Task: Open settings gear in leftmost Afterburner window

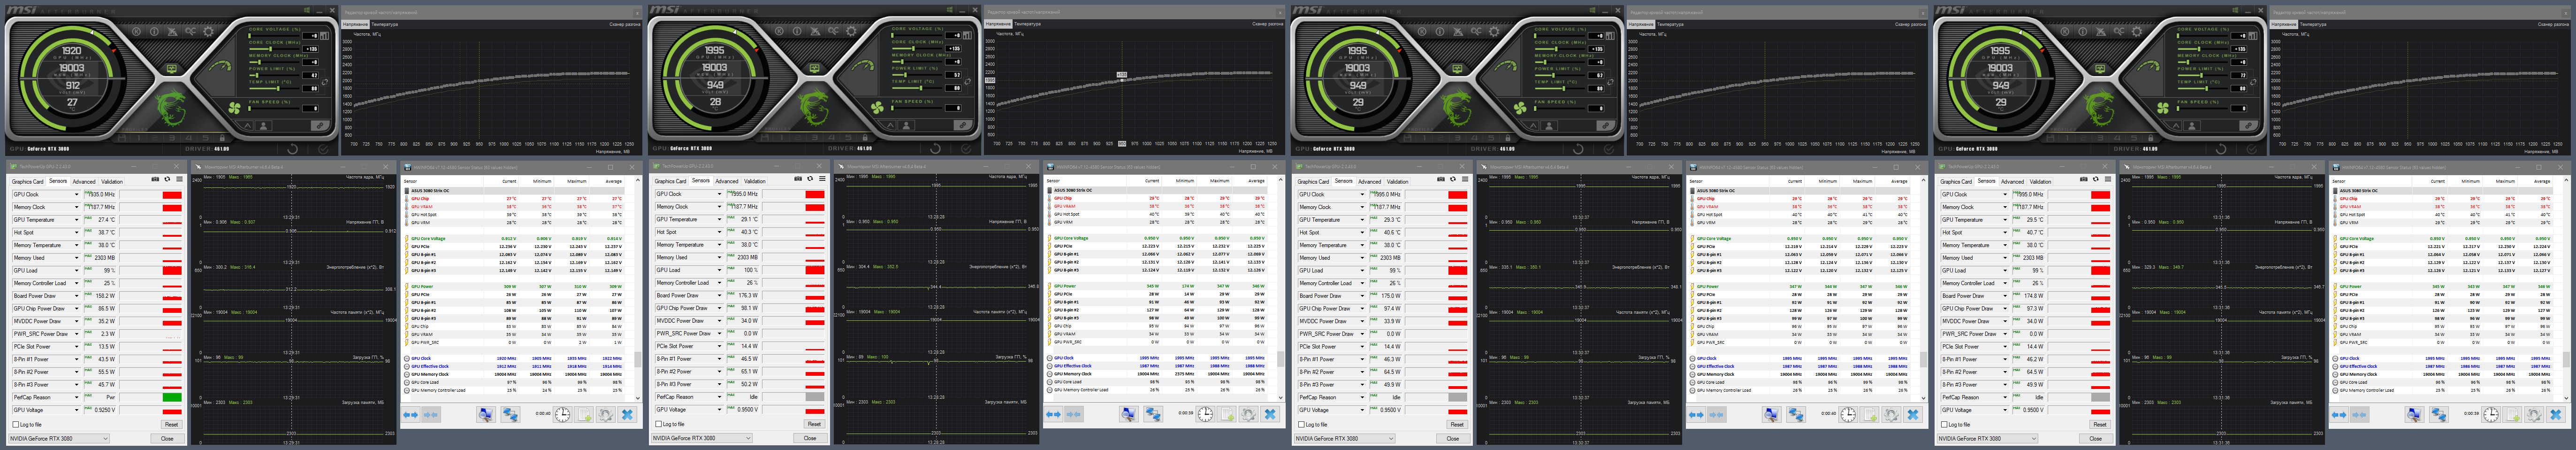Action: tap(208, 32)
